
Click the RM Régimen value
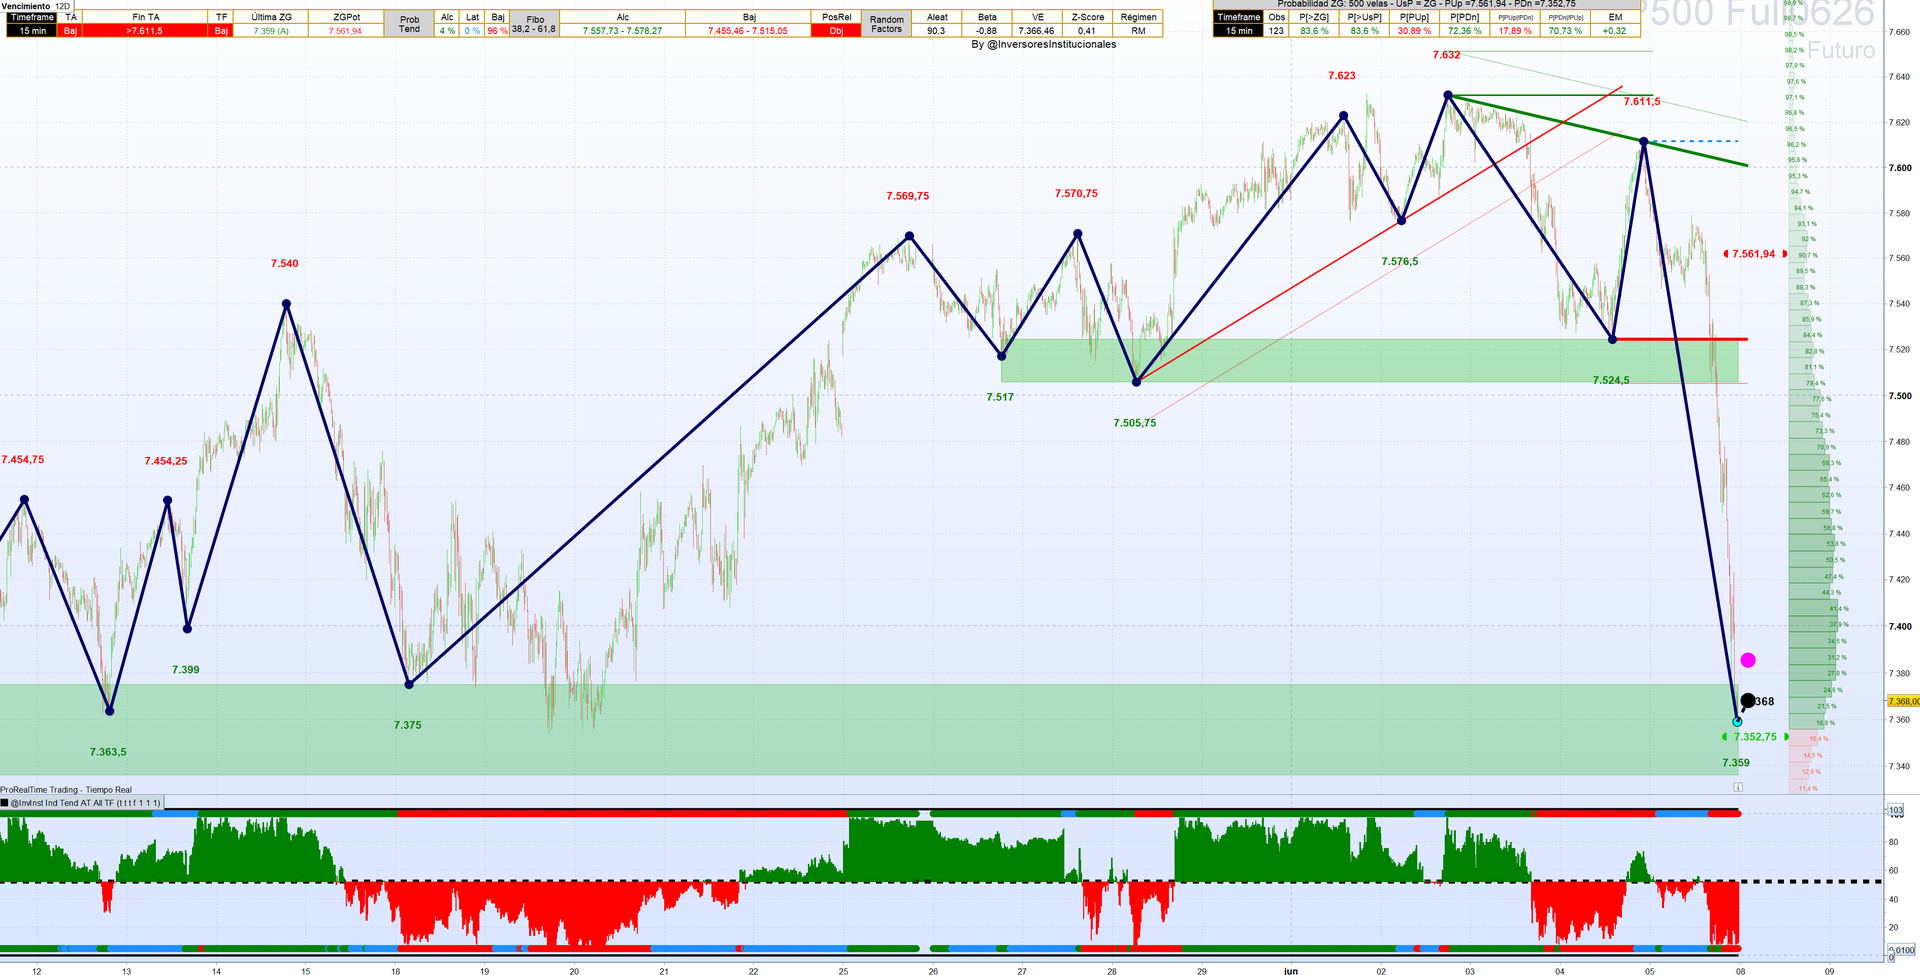point(1138,31)
